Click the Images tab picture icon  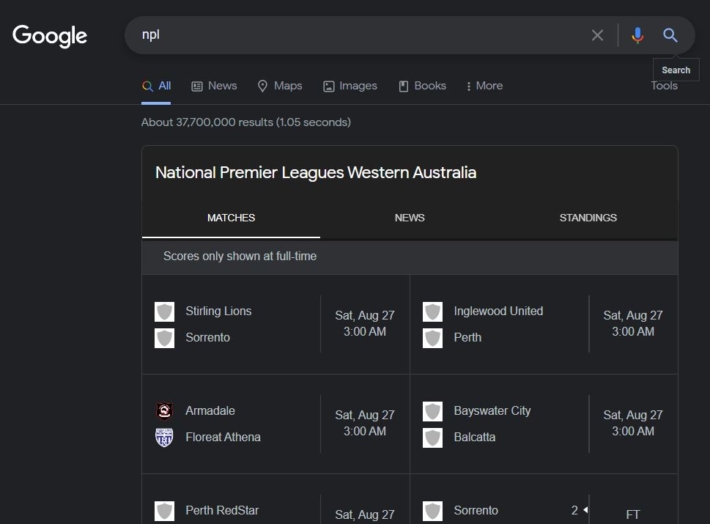tap(329, 87)
